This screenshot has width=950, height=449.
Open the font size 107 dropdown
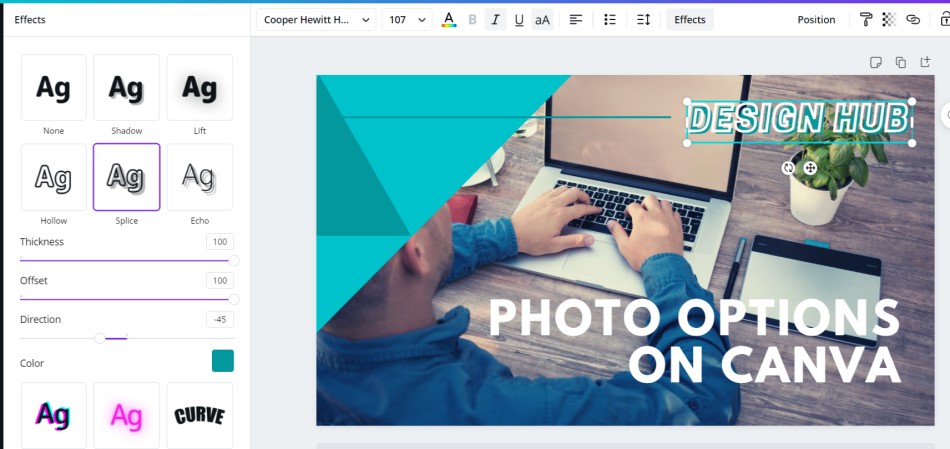(x=407, y=19)
